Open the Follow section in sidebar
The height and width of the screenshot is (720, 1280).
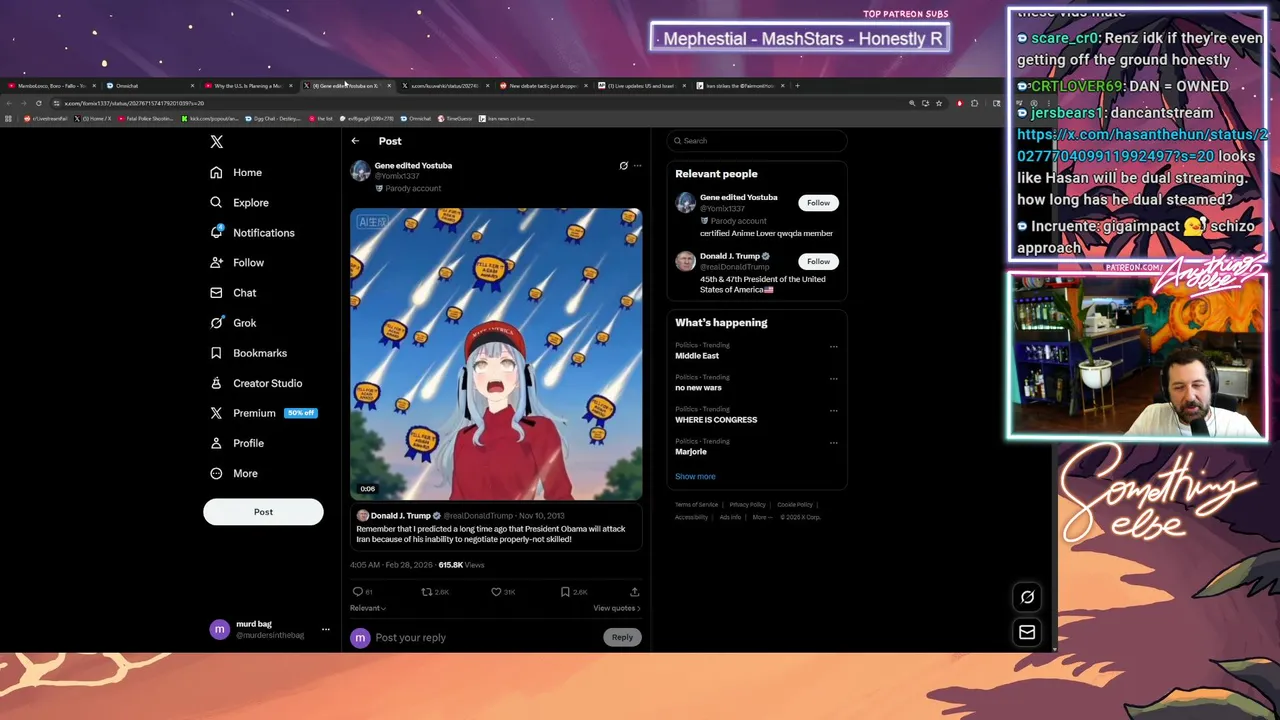point(237,262)
